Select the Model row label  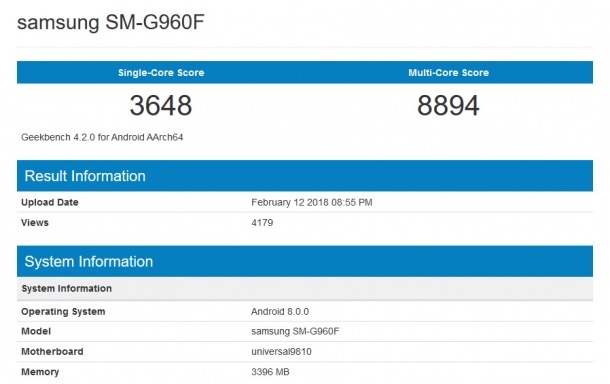pyautogui.click(x=36, y=331)
